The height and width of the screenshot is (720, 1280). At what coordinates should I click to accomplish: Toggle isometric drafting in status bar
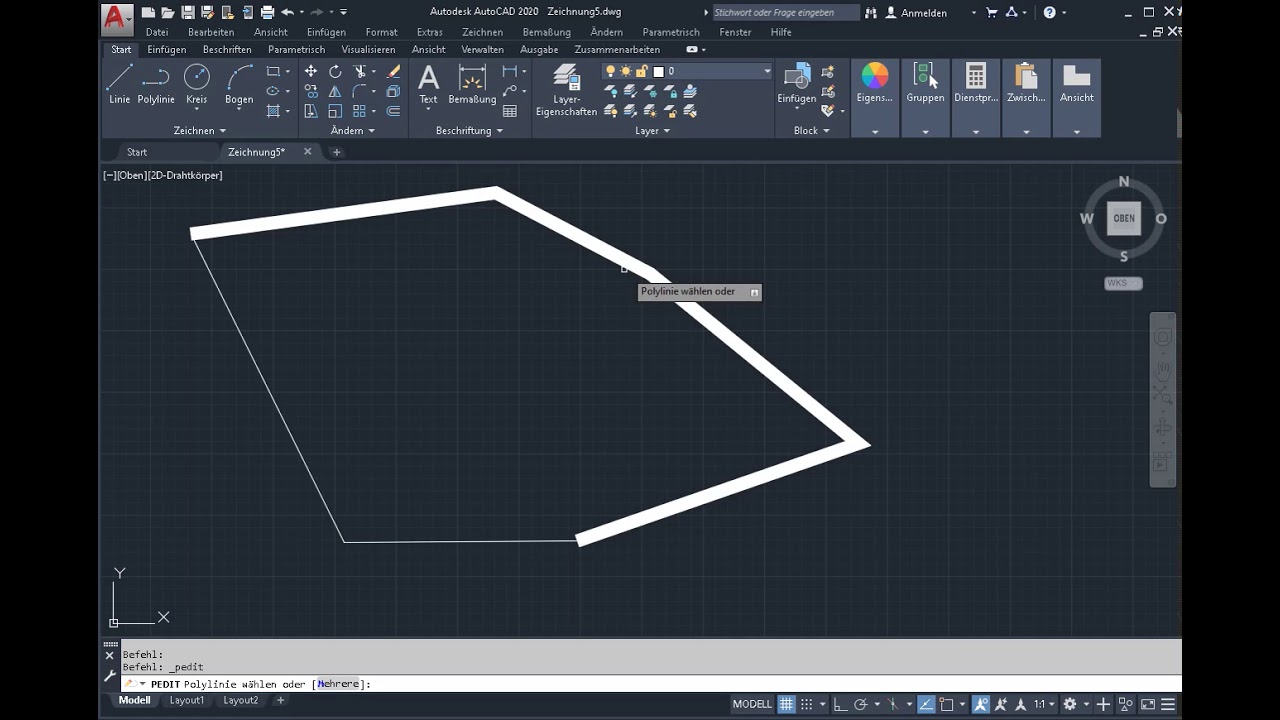(895, 704)
